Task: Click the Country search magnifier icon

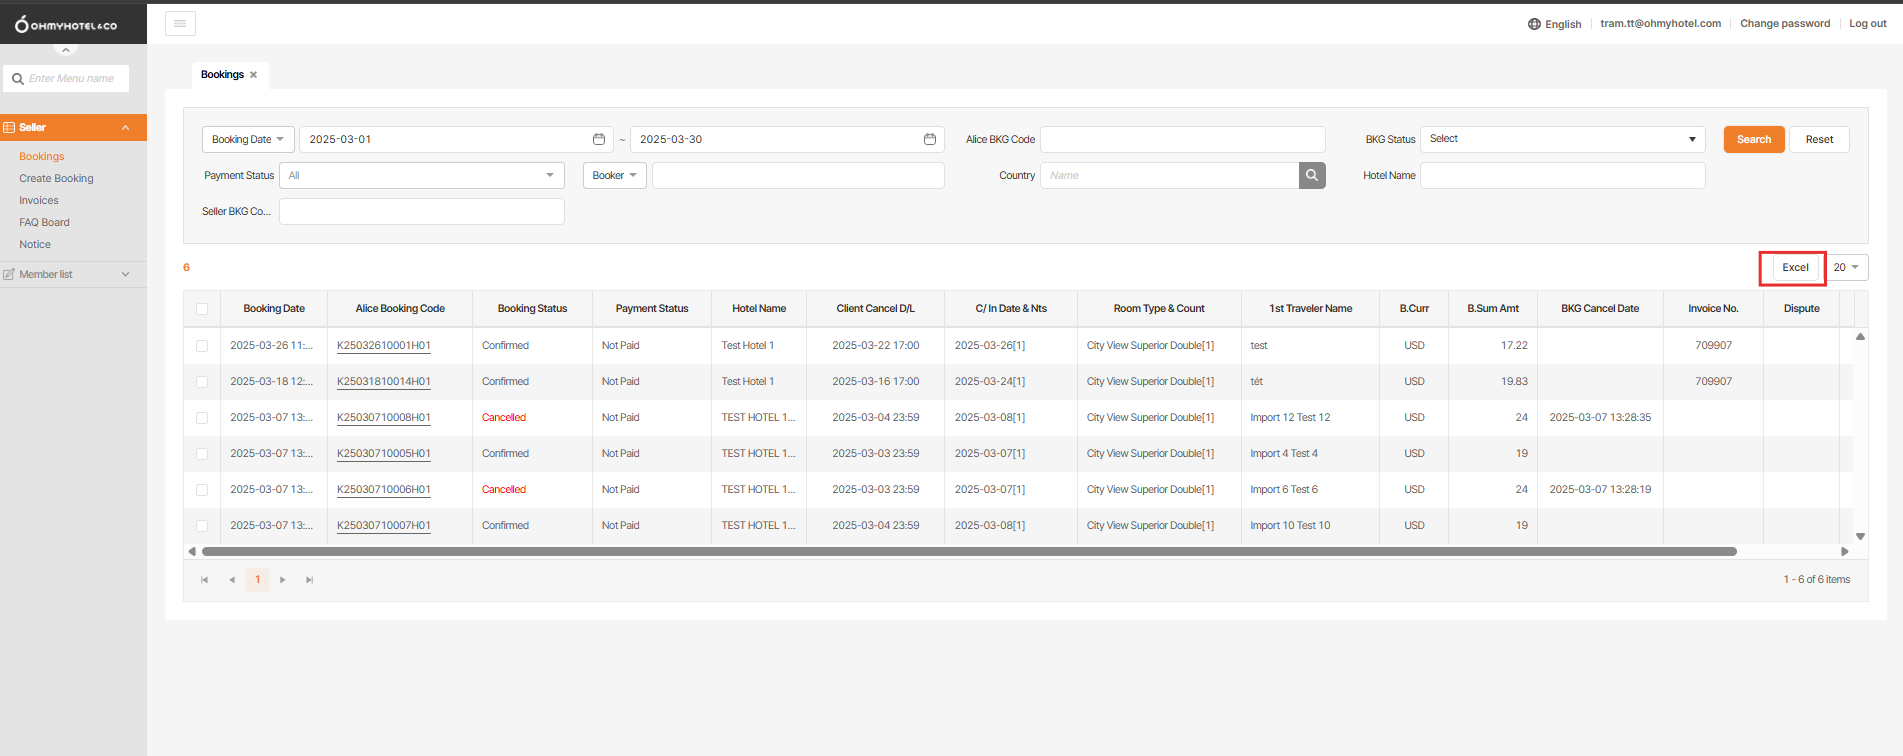Action: pos(1311,175)
